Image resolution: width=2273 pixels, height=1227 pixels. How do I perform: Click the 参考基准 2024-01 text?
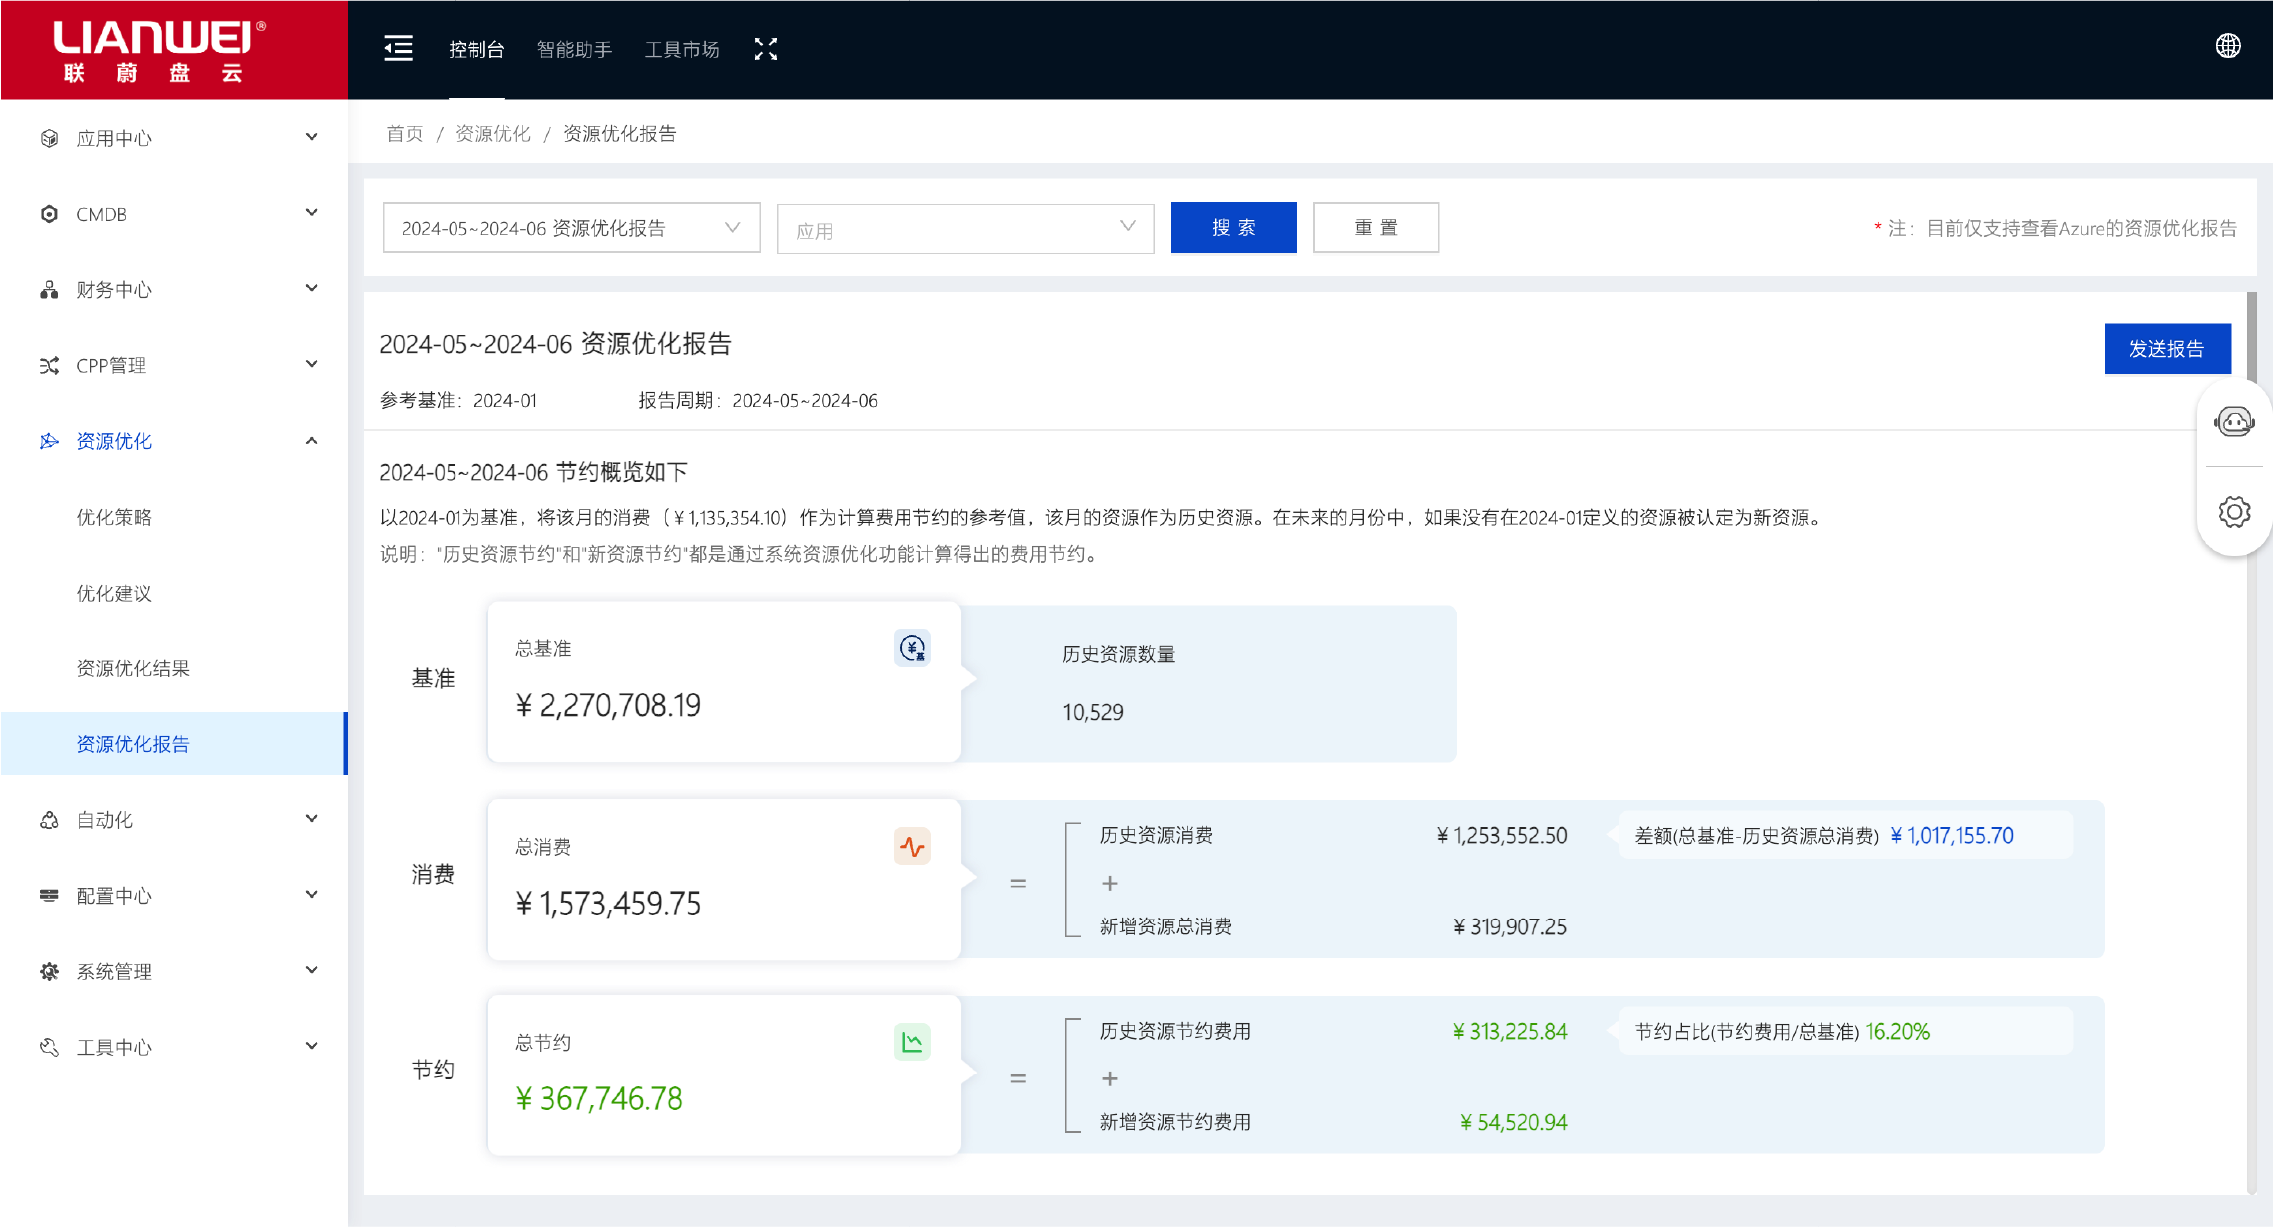(459, 401)
